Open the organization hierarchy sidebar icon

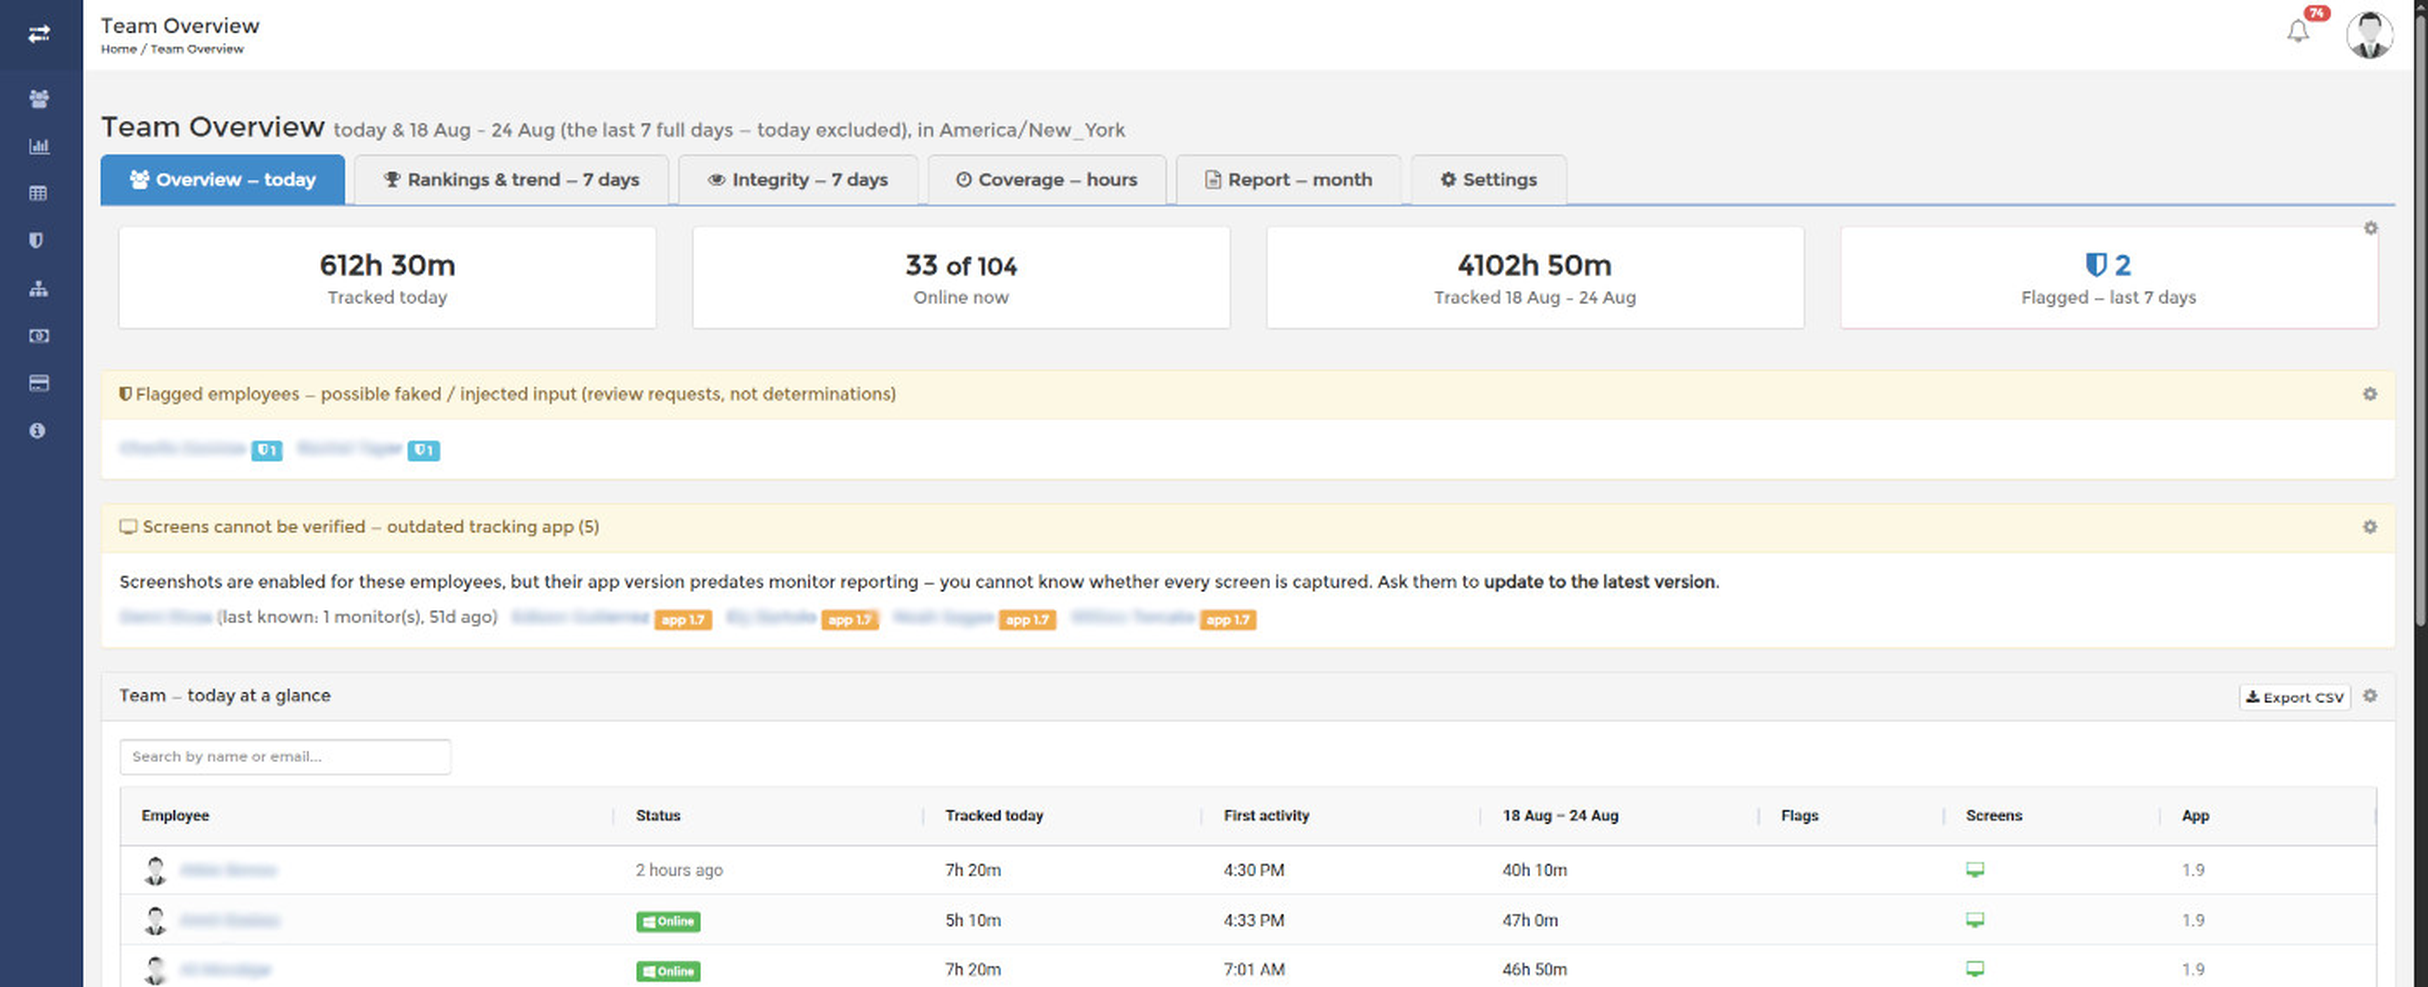(x=39, y=289)
